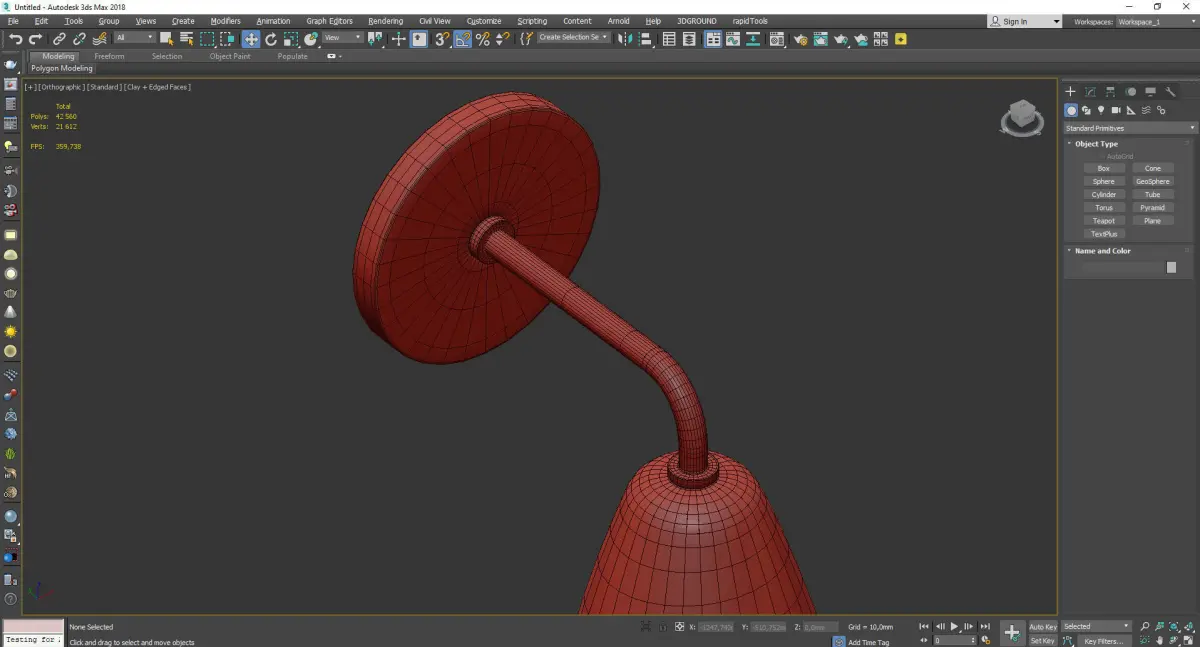Viewport: 1200px width, 647px height.
Task: Open the Create Selection Set dropdown
Action: point(574,38)
